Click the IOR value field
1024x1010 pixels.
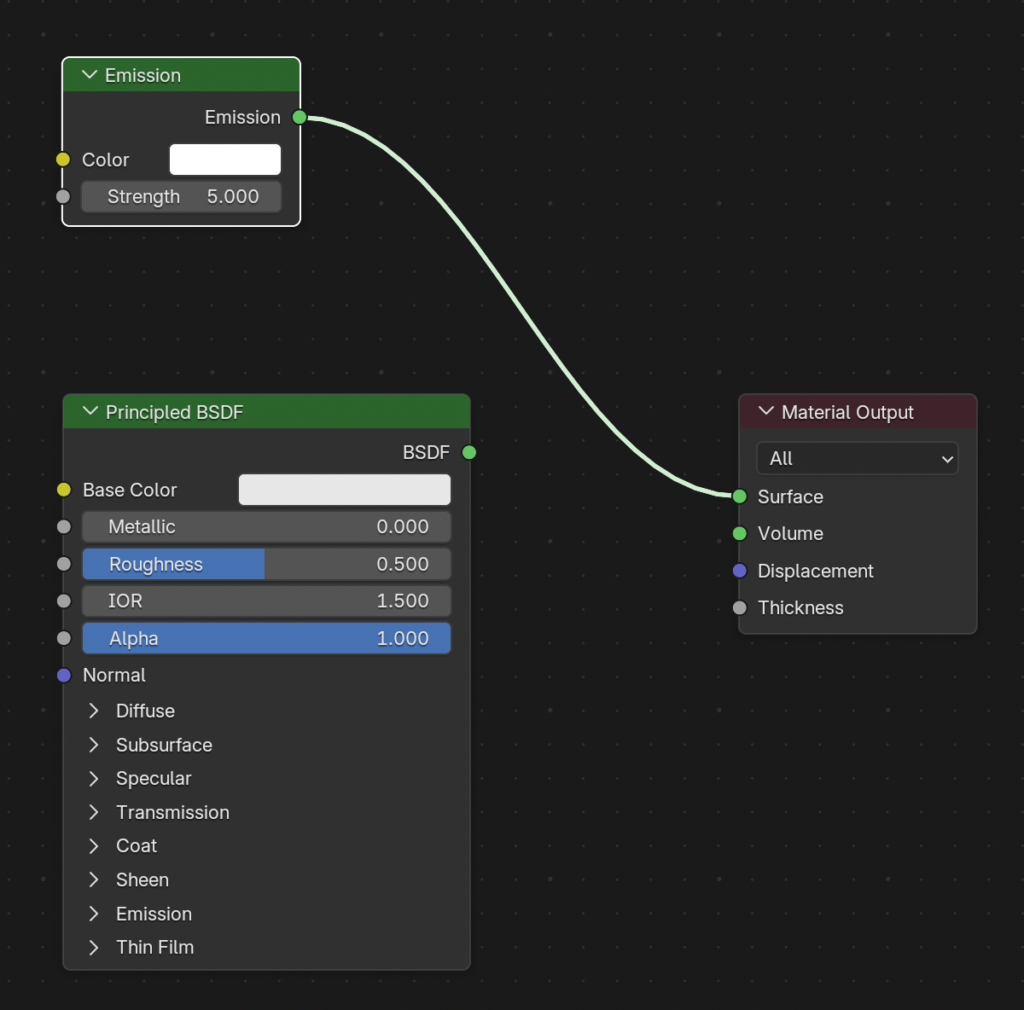point(266,601)
